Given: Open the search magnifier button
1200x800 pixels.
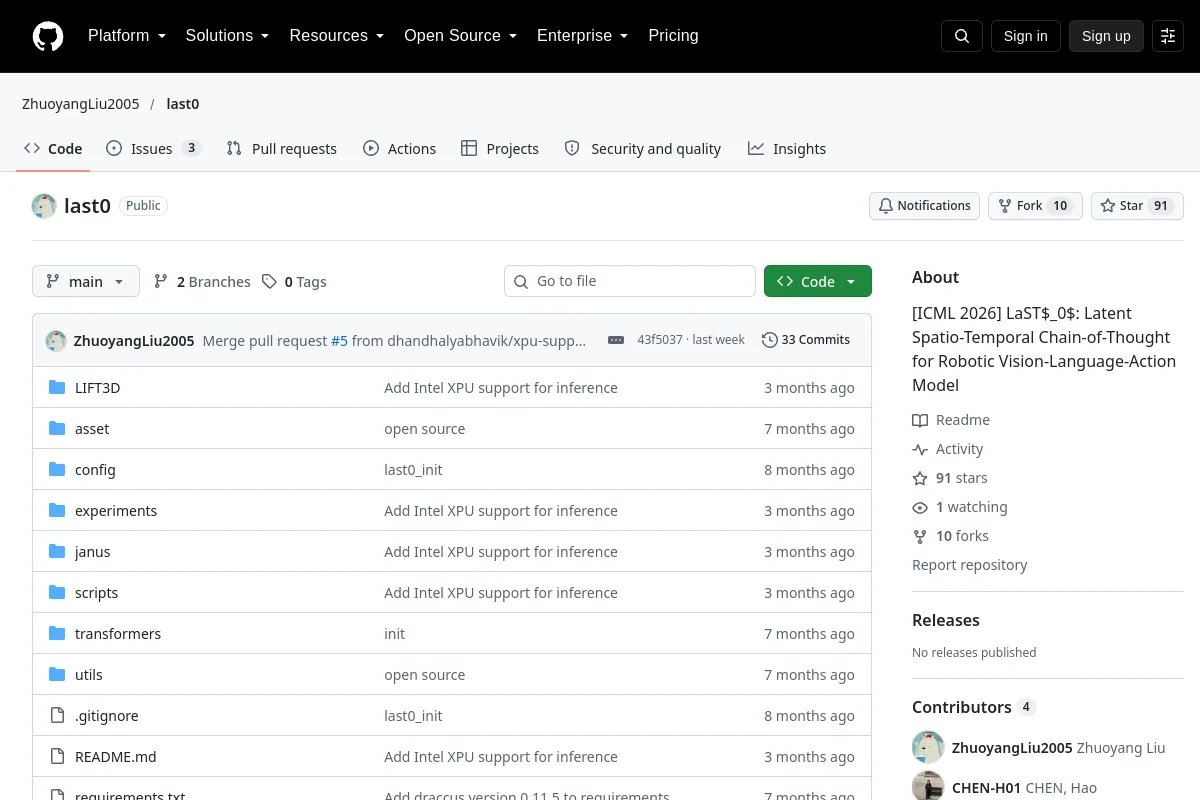Looking at the screenshot, I should tap(962, 36).
